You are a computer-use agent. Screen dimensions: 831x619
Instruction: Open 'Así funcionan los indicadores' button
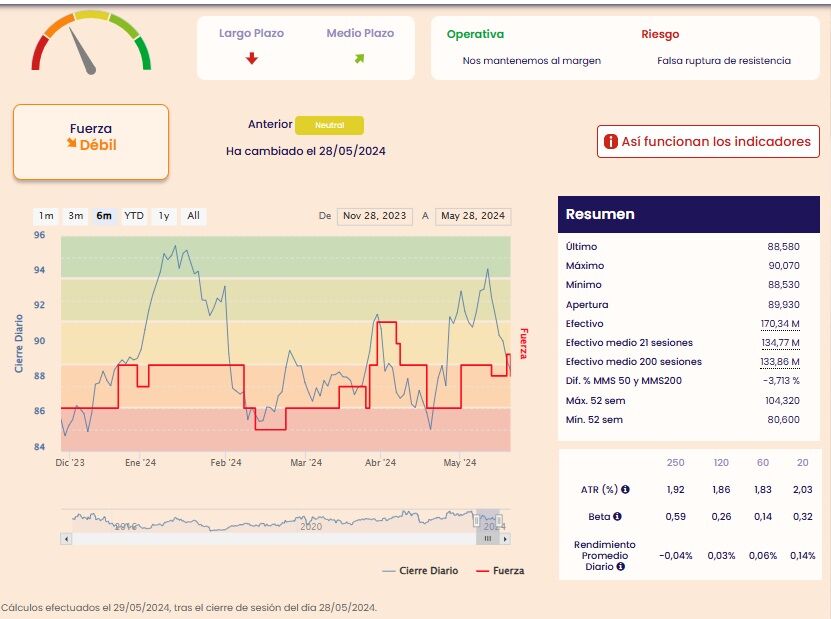pyautogui.click(x=708, y=142)
